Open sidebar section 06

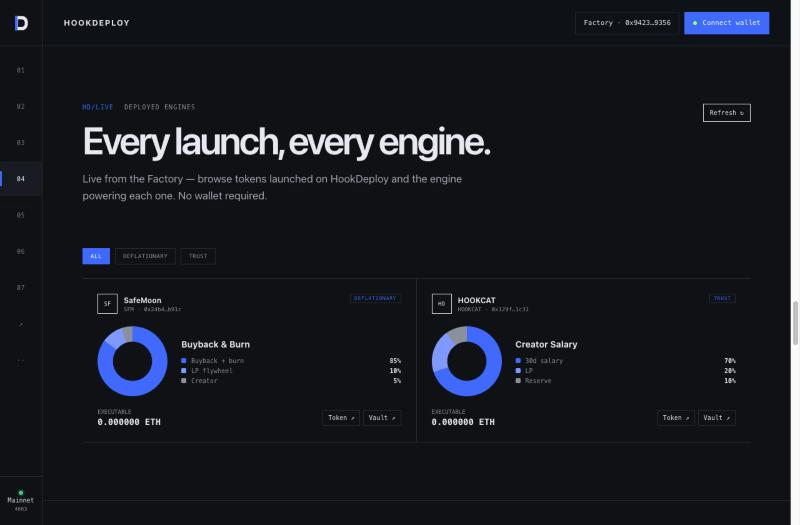[x=20, y=251]
